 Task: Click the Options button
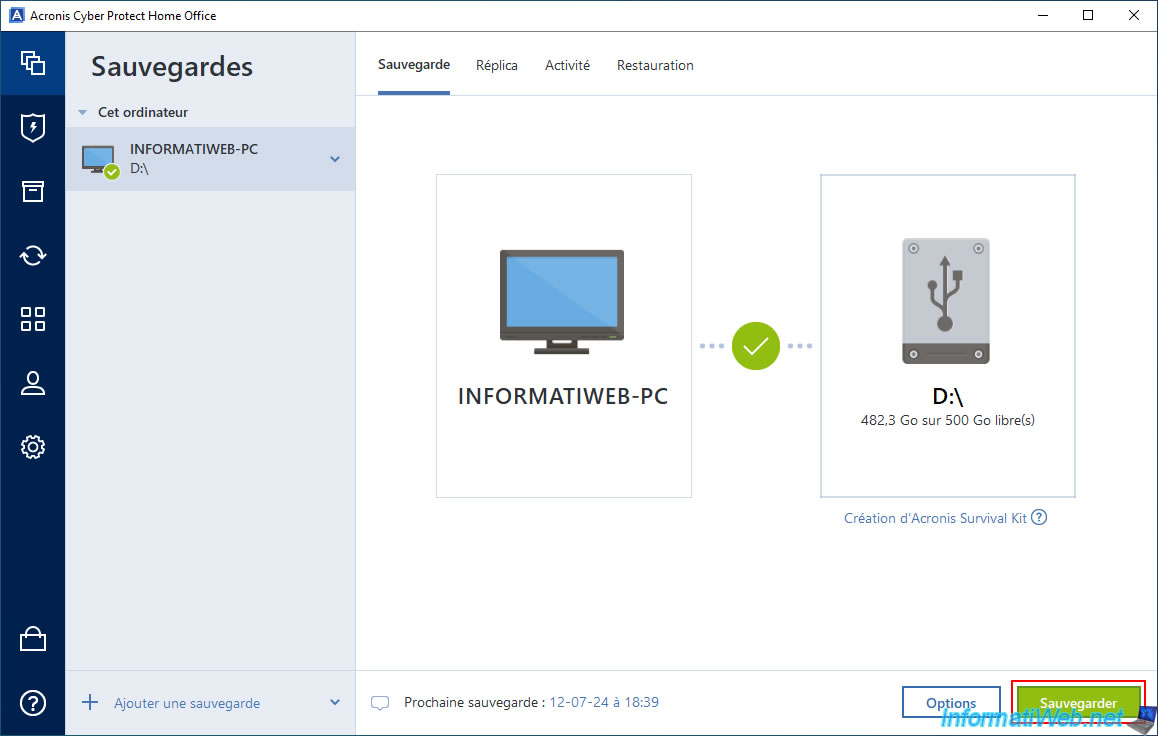pyautogui.click(x=951, y=702)
